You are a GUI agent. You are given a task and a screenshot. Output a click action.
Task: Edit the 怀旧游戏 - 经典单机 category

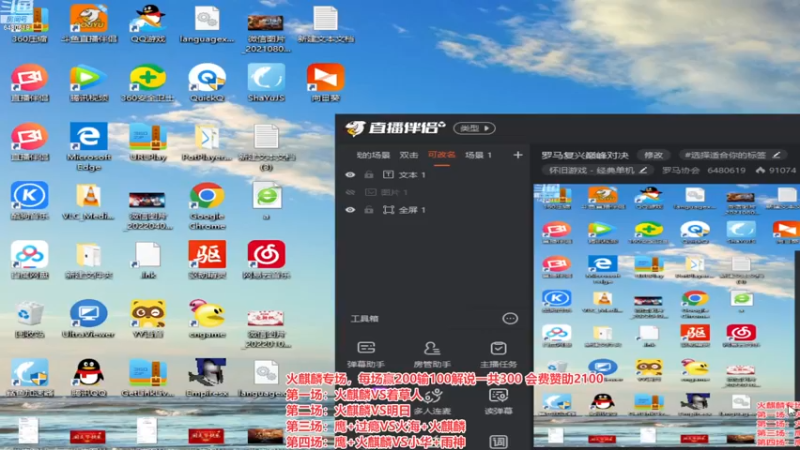point(597,170)
